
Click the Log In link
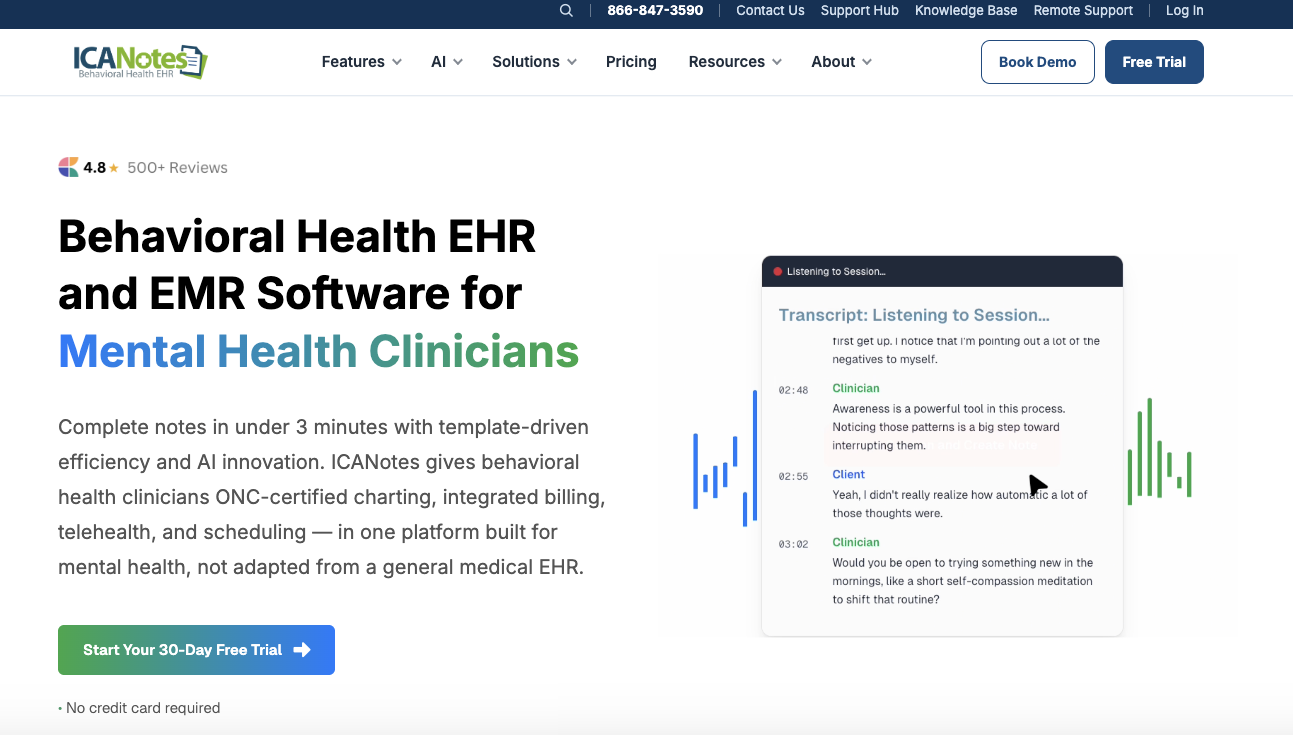pos(1184,11)
